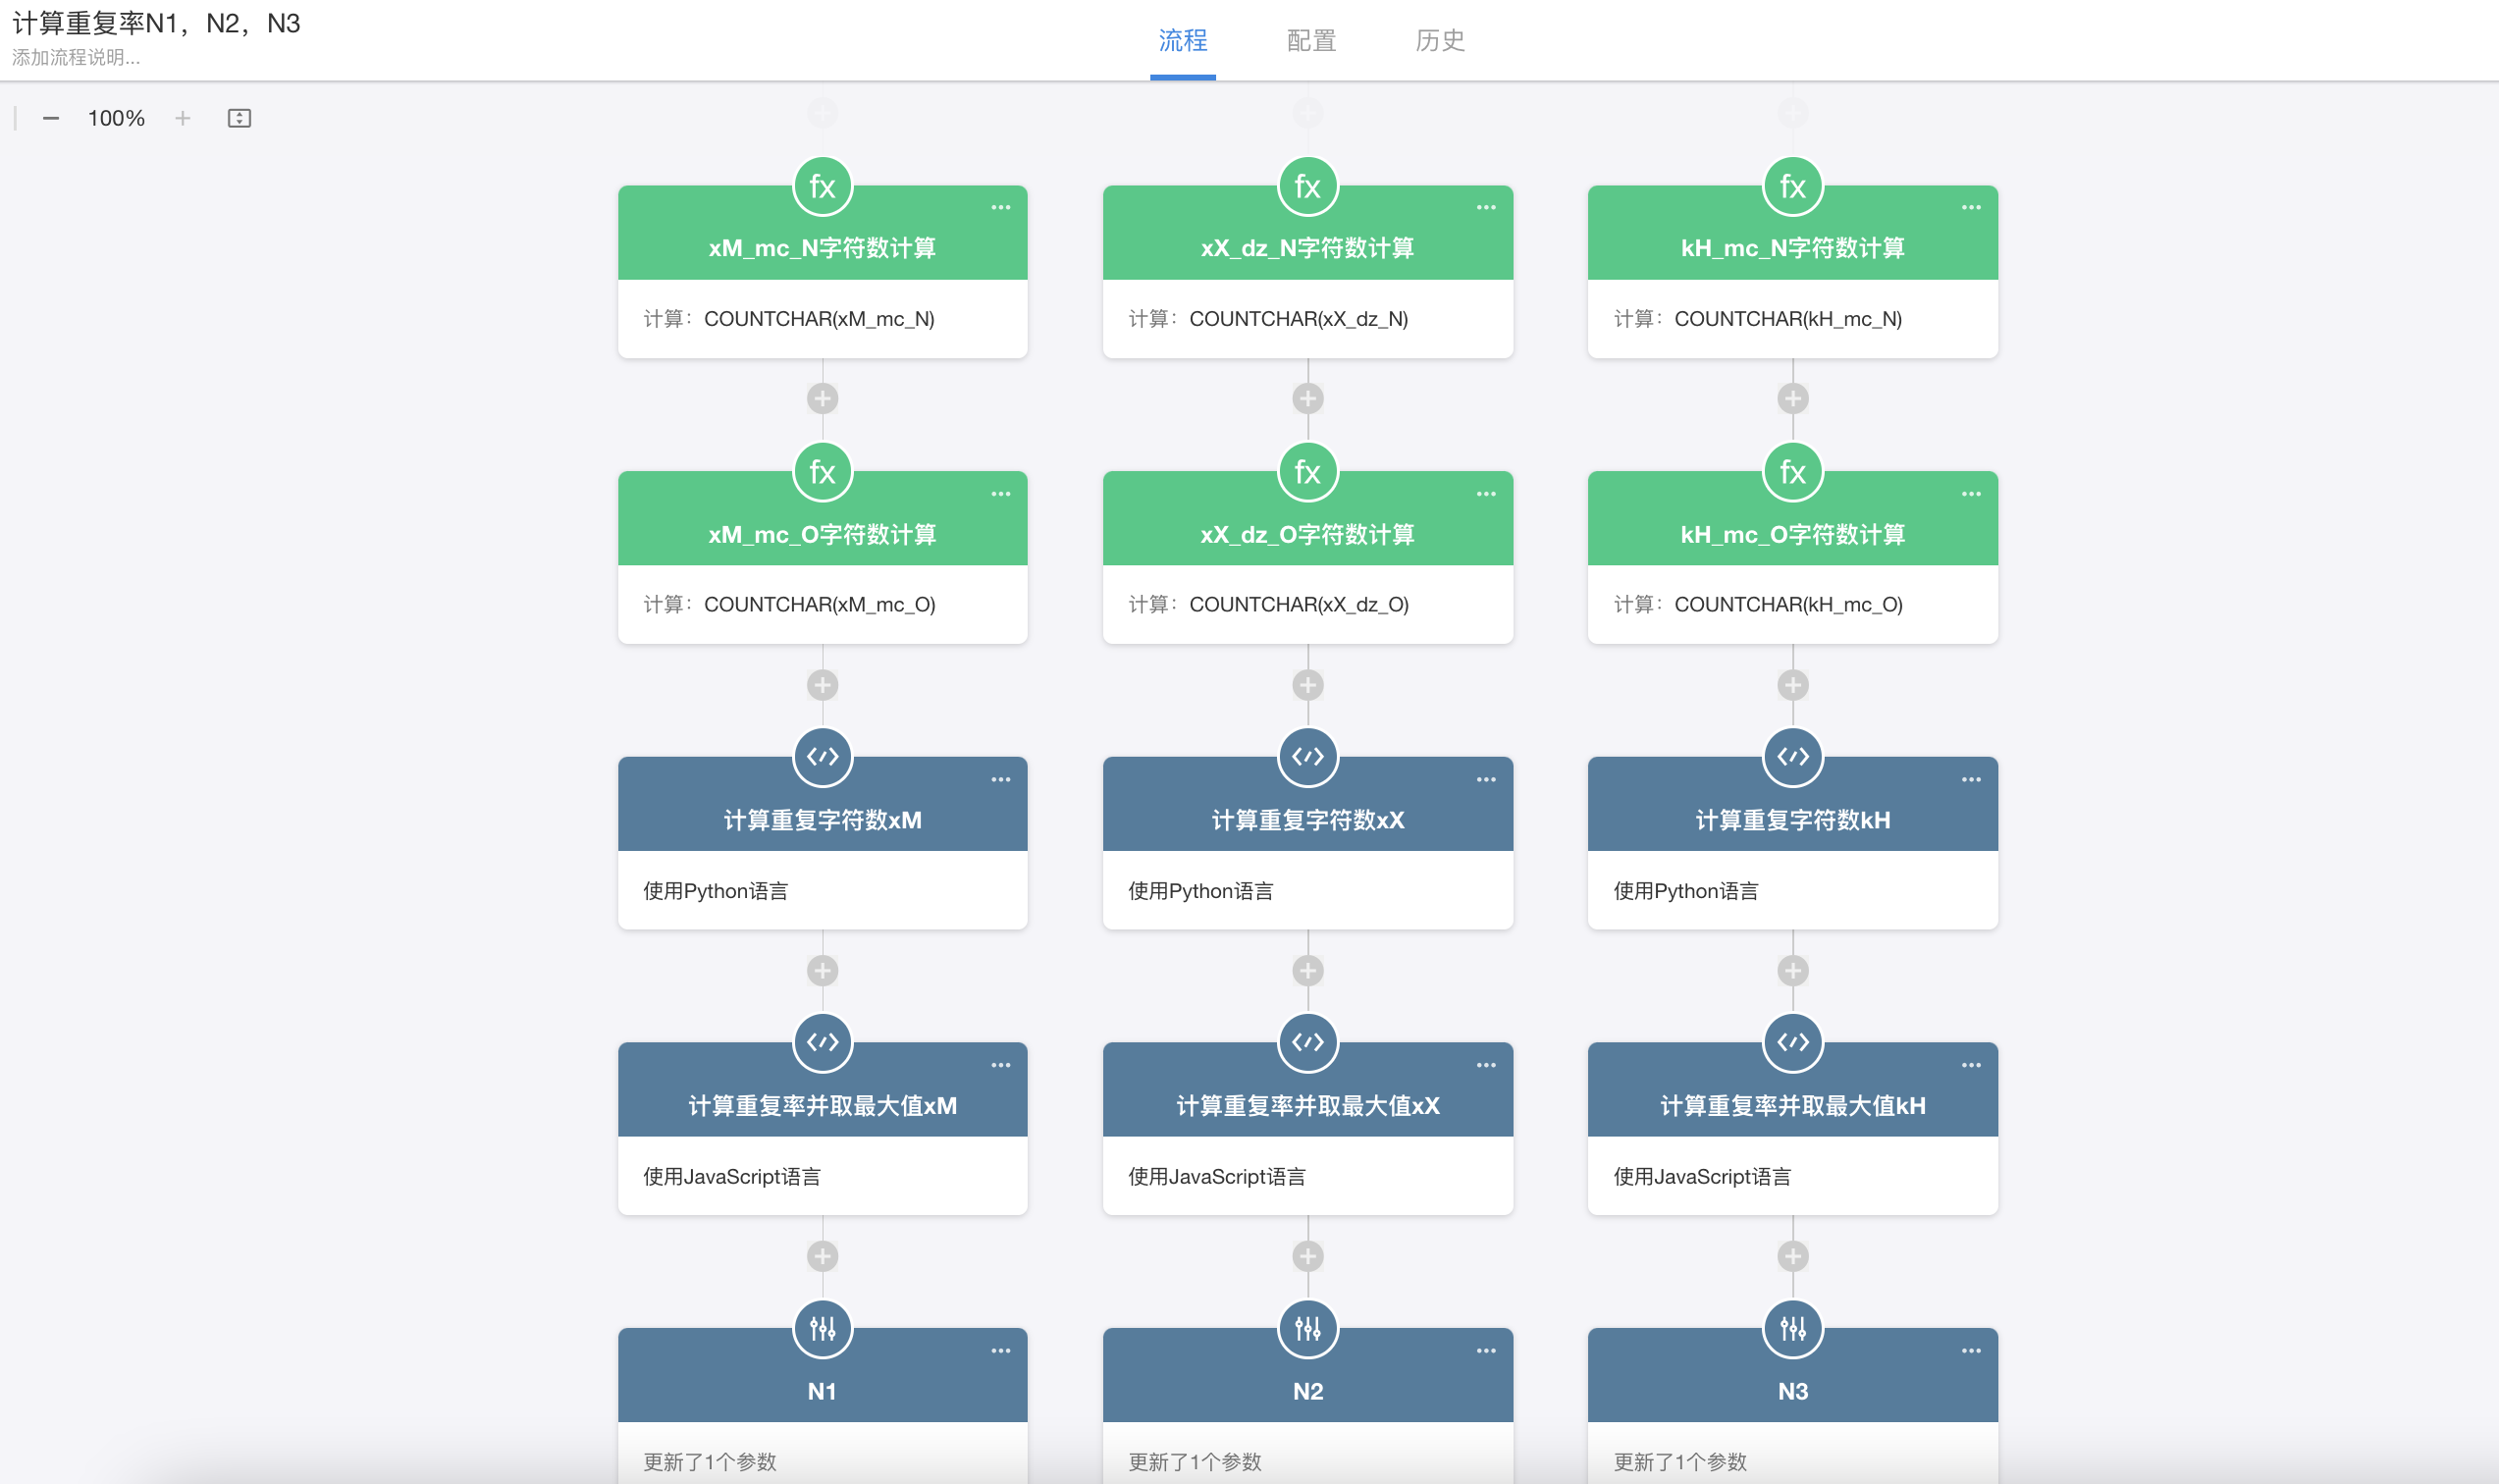Open more options on N2 node

point(1485,1350)
